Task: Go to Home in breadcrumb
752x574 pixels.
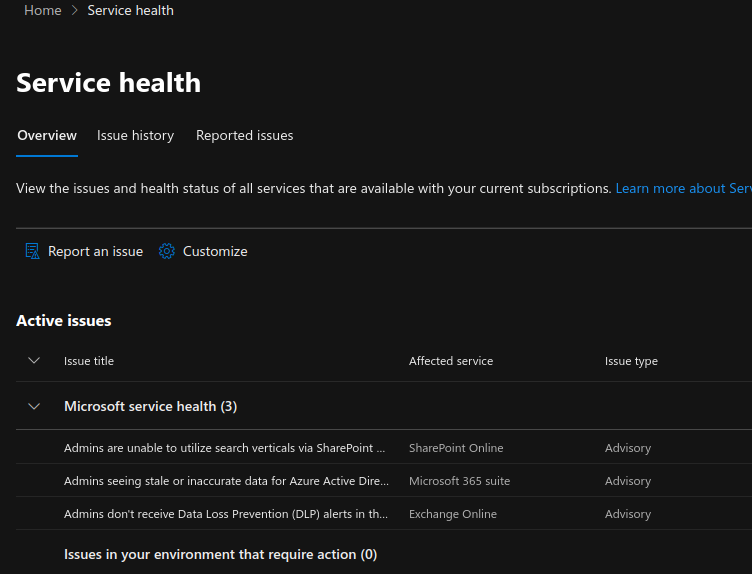Action: click(x=43, y=11)
